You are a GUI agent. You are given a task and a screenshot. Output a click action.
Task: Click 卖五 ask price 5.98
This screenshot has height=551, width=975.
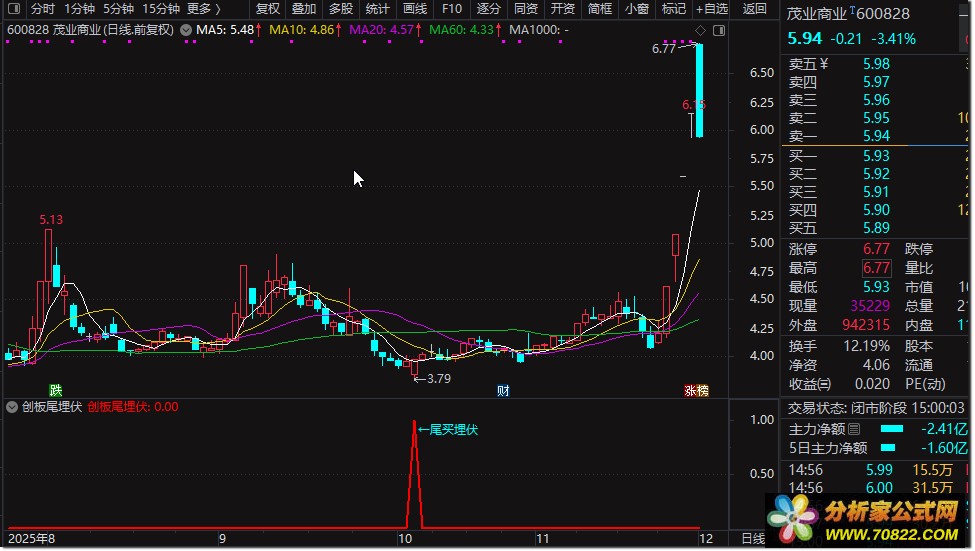pyautogui.click(x=876, y=64)
